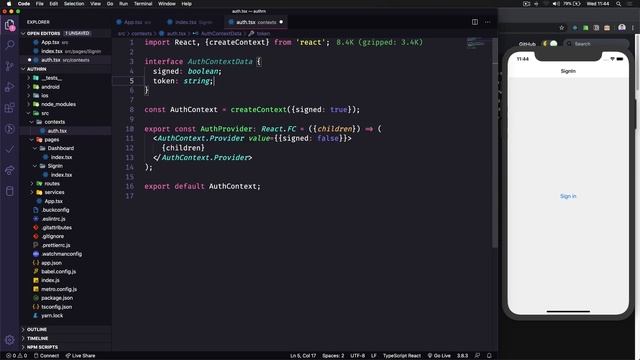The width and height of the screenshot is (640, 360).
Task: Click the Search field in browser window
Action: [x=596, y=44]
